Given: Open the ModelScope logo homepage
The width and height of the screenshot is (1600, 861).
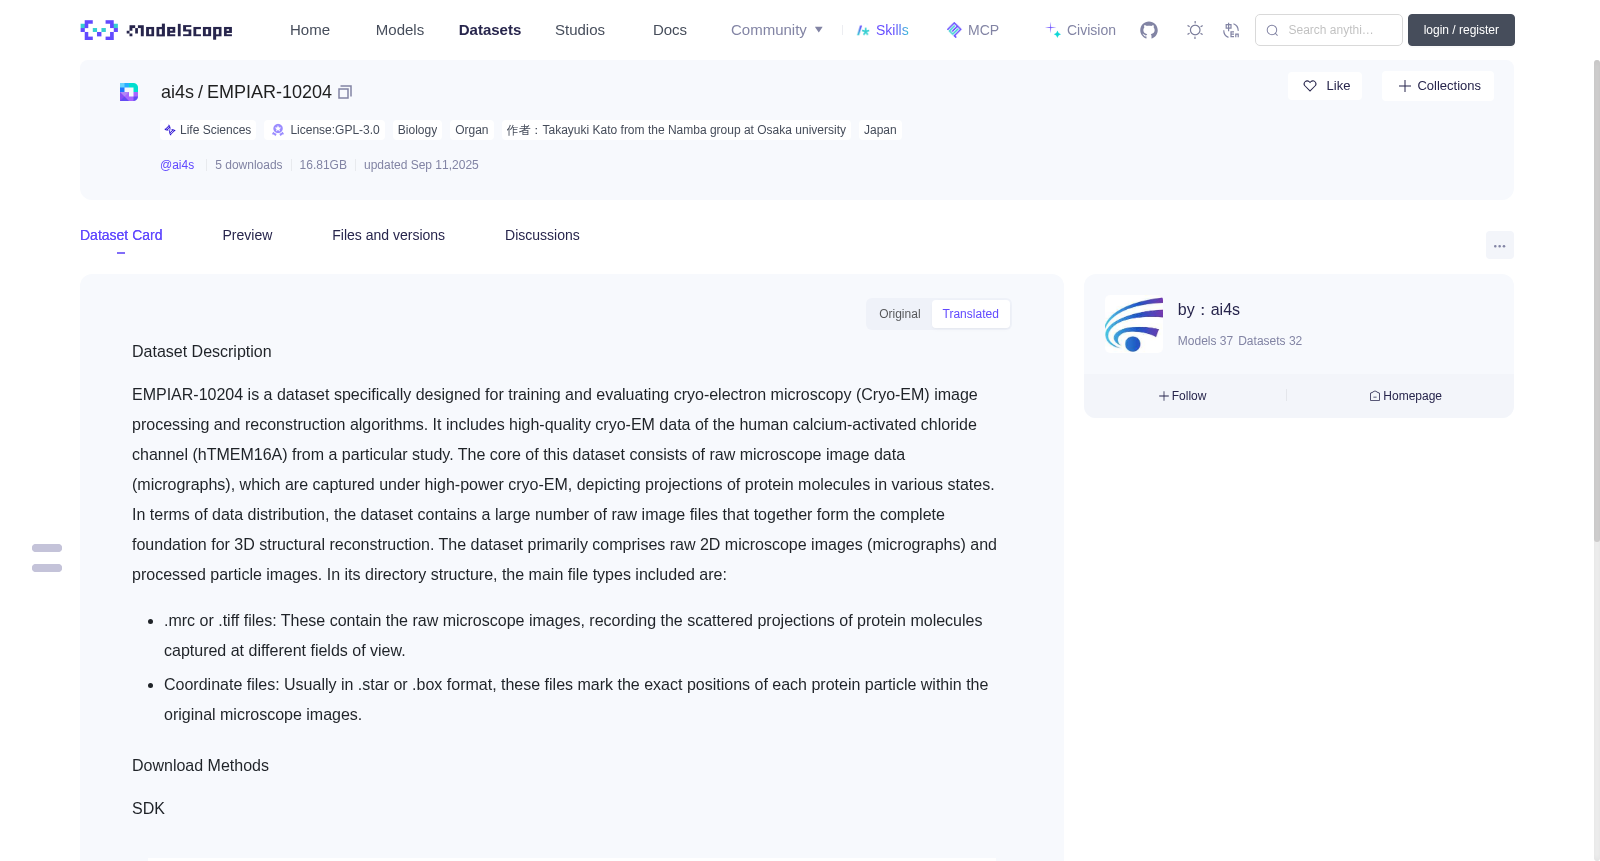Looking at the screenshot, I should click(x=156, y=30).
